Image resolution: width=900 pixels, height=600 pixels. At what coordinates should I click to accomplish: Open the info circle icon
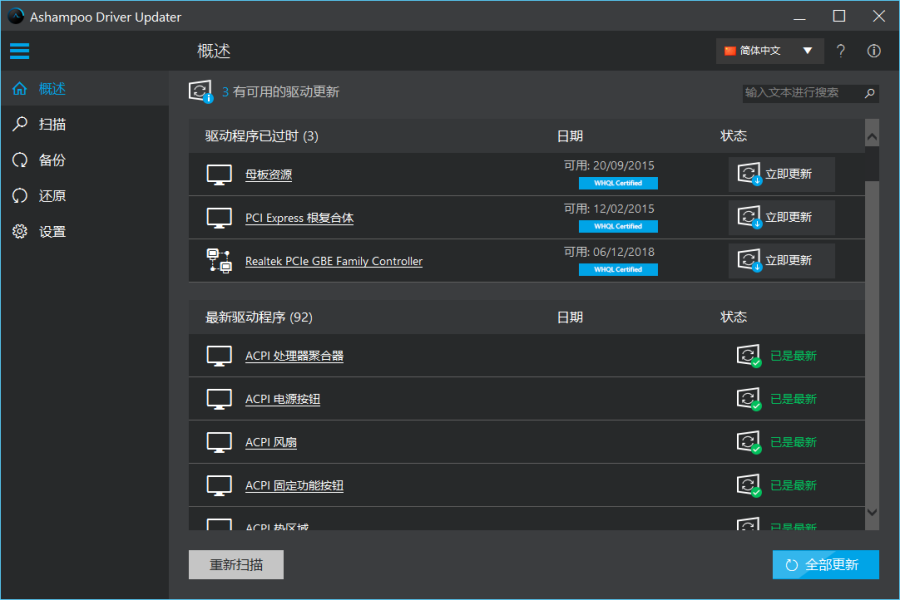coord(874,51)
